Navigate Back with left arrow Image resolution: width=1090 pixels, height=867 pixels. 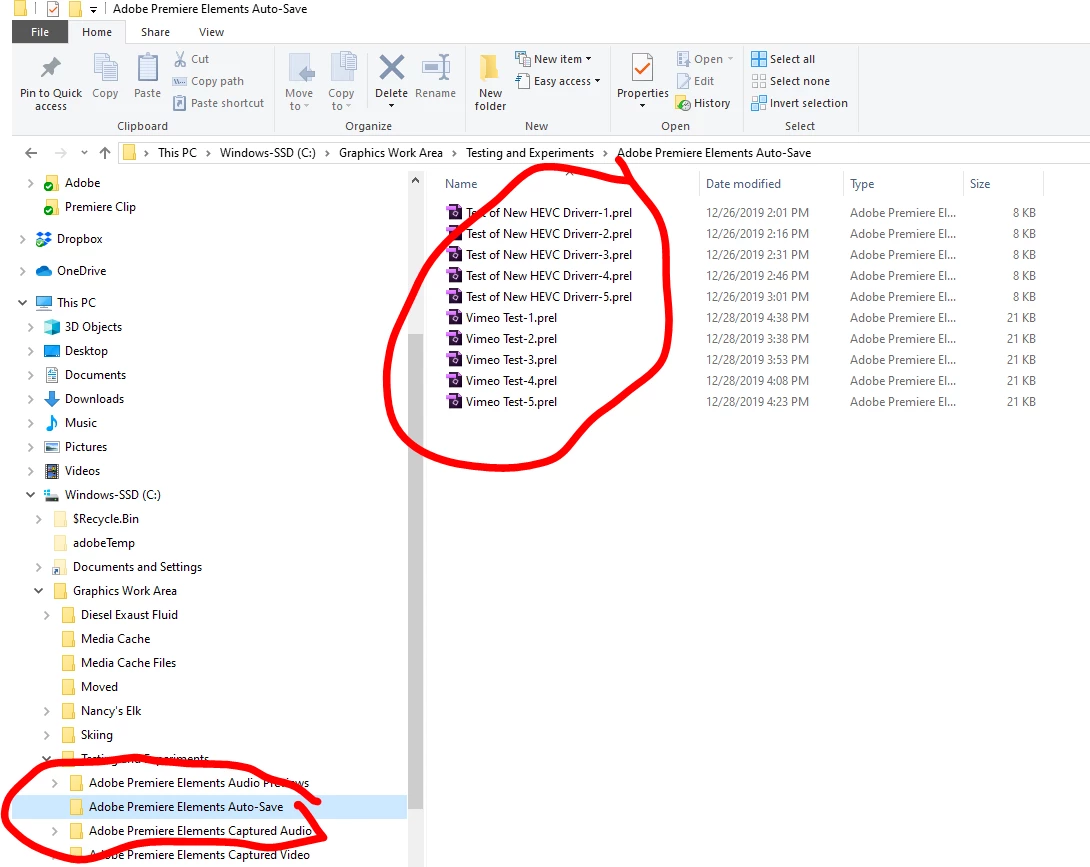click(x=31, y=153)
